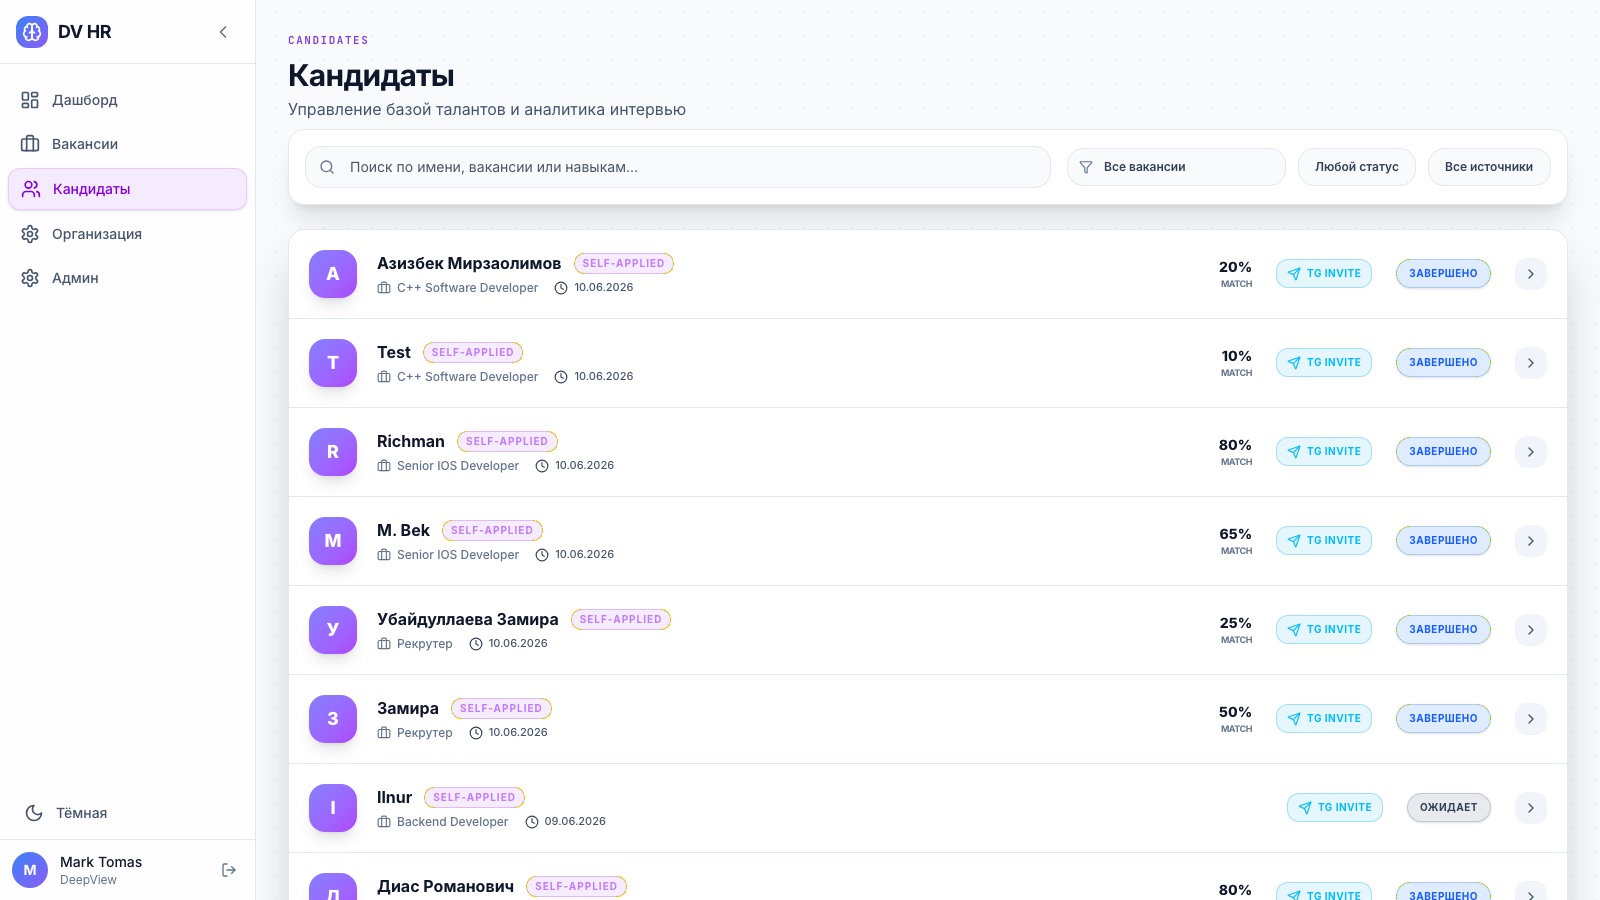Open the Любой статус dropdown
Screen dimensions: 1600x900
pos(1357,167)
